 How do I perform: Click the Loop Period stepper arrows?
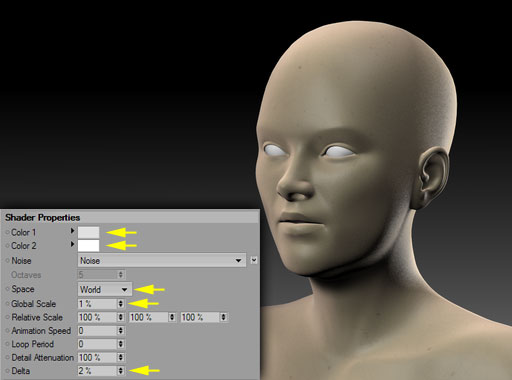pos(121,344)
